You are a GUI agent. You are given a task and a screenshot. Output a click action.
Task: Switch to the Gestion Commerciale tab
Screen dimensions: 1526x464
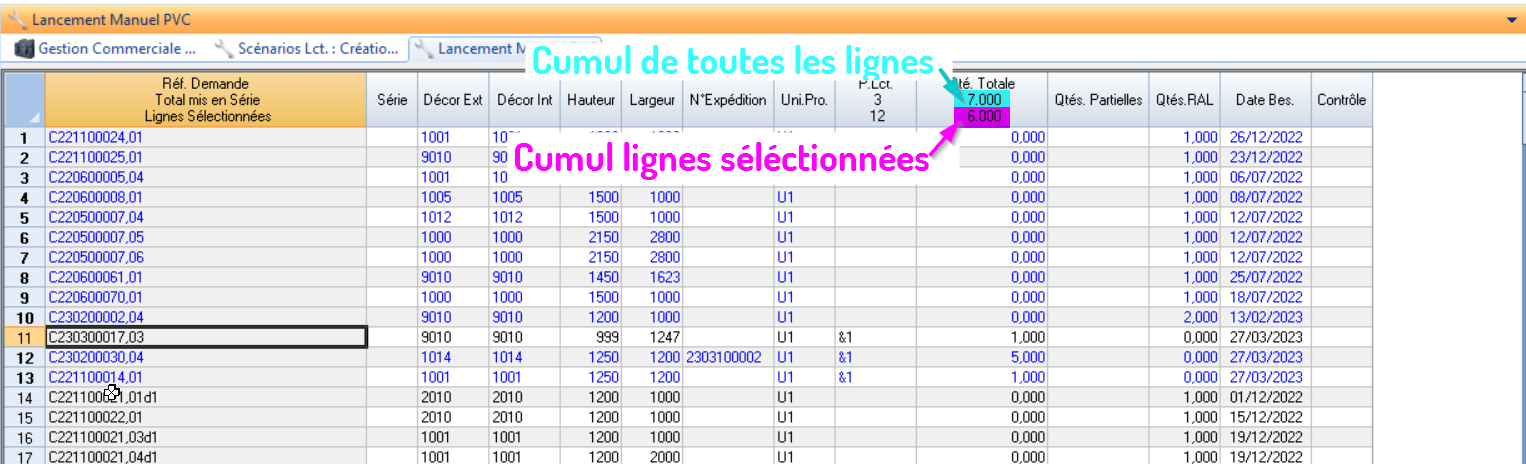coord(106,48)
